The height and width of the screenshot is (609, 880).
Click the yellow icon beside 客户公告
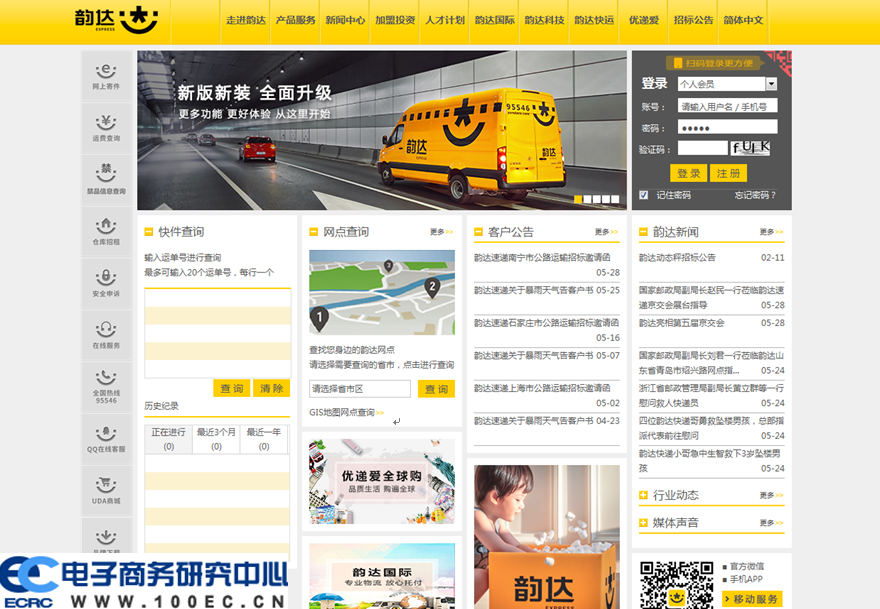(x=478, y=232)
